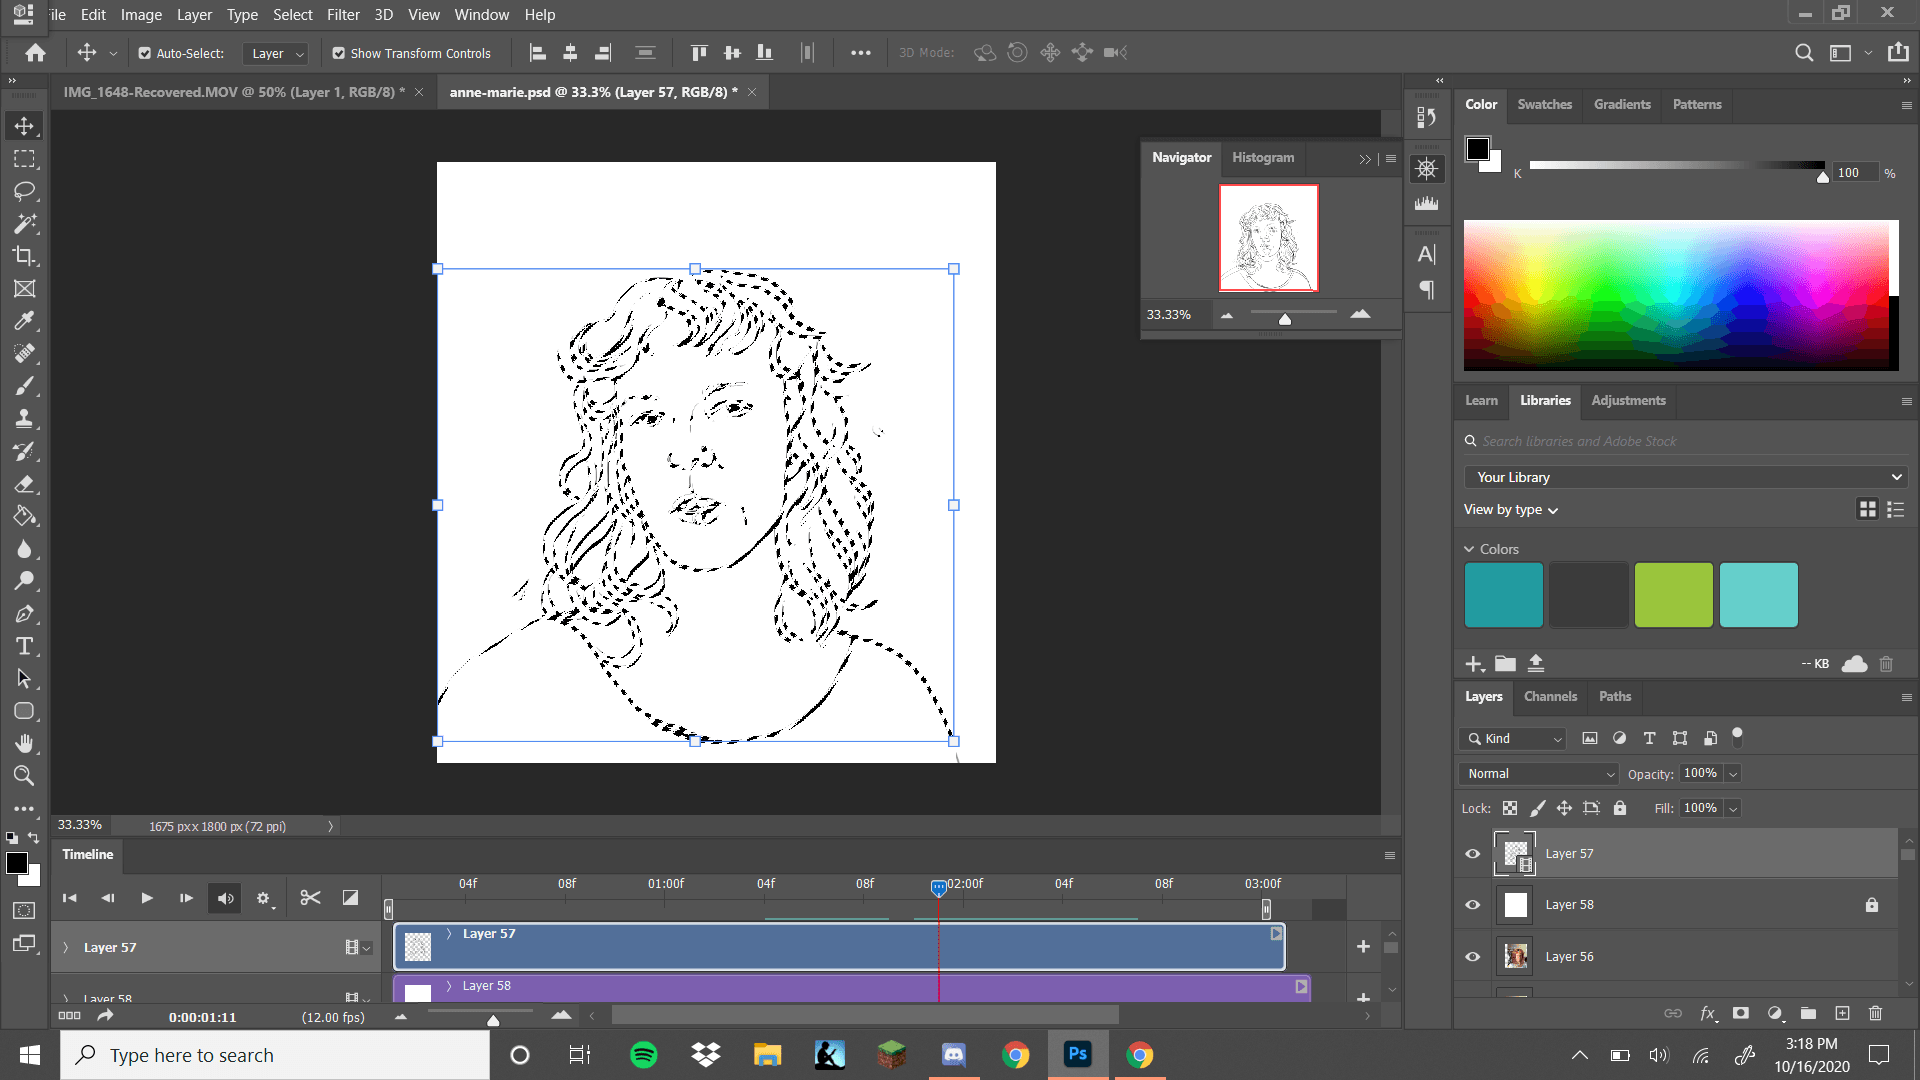
Task: Click the Navigator zoom slider handle
Action: pos(1285,319)
